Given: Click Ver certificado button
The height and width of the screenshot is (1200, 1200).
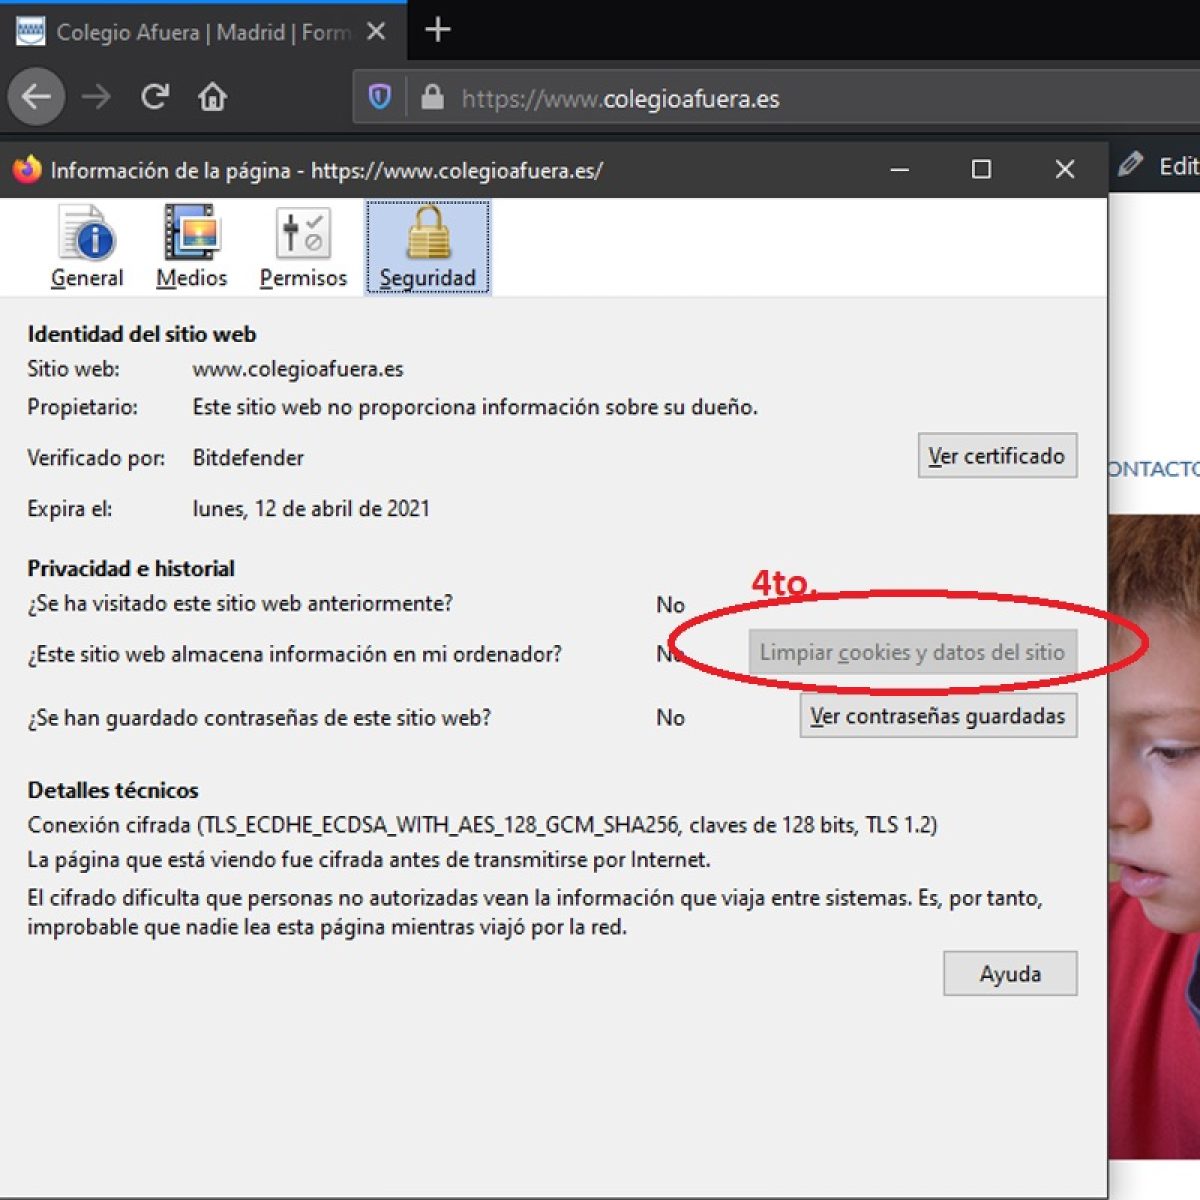Looking at the screenshot, I should click(997, 456).
